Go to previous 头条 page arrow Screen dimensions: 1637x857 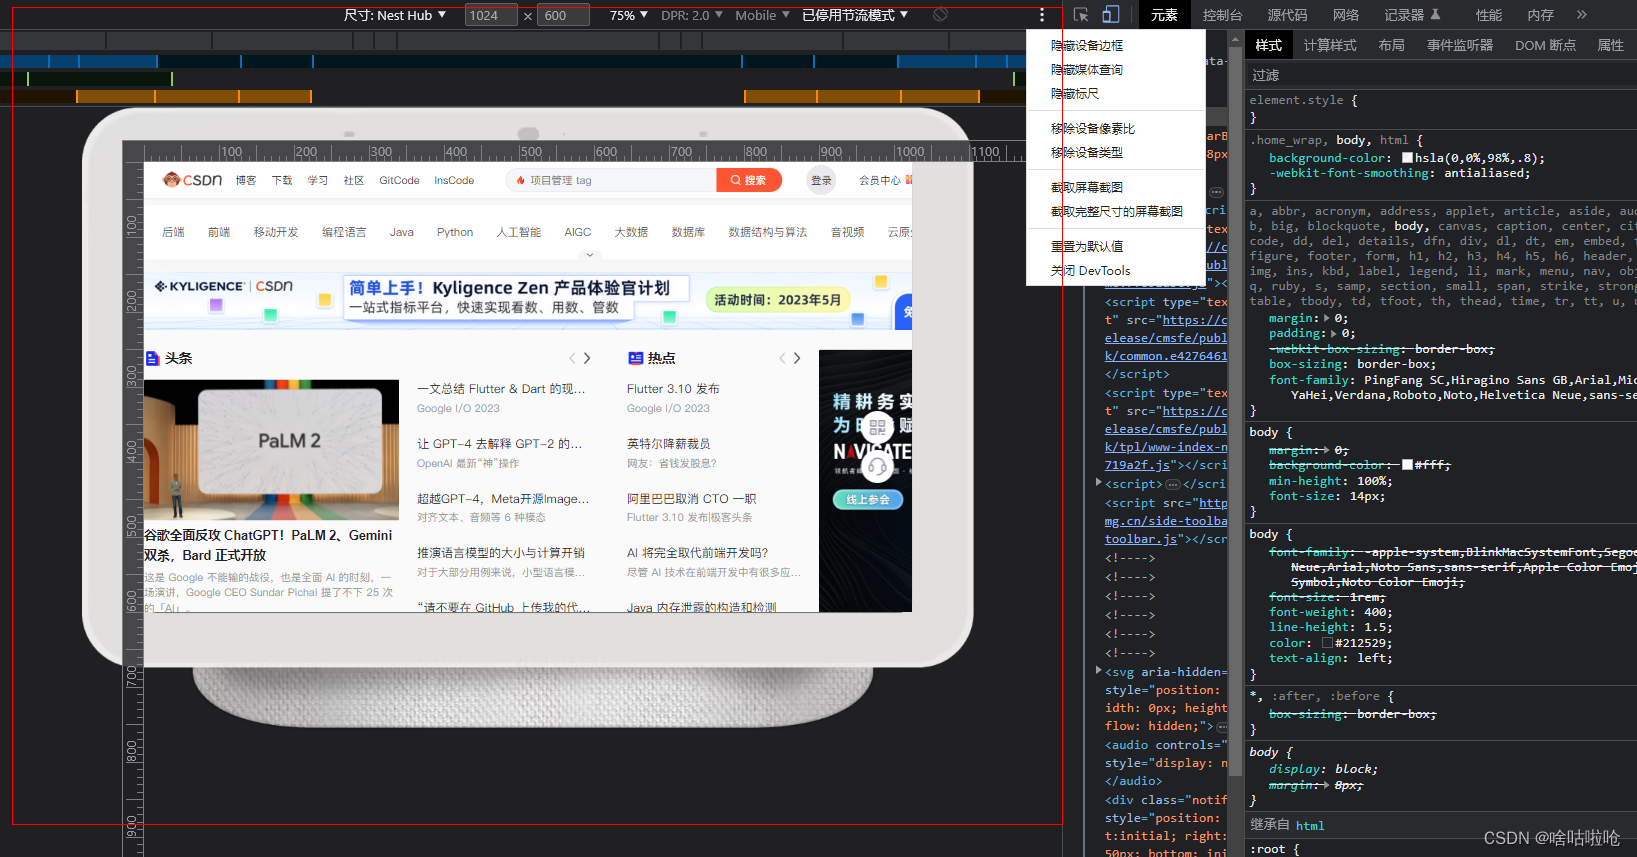tap(572, 358)
